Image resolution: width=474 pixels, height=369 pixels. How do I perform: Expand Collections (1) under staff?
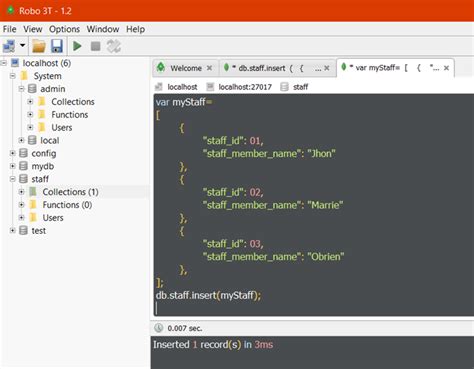[x=22, y=192]
